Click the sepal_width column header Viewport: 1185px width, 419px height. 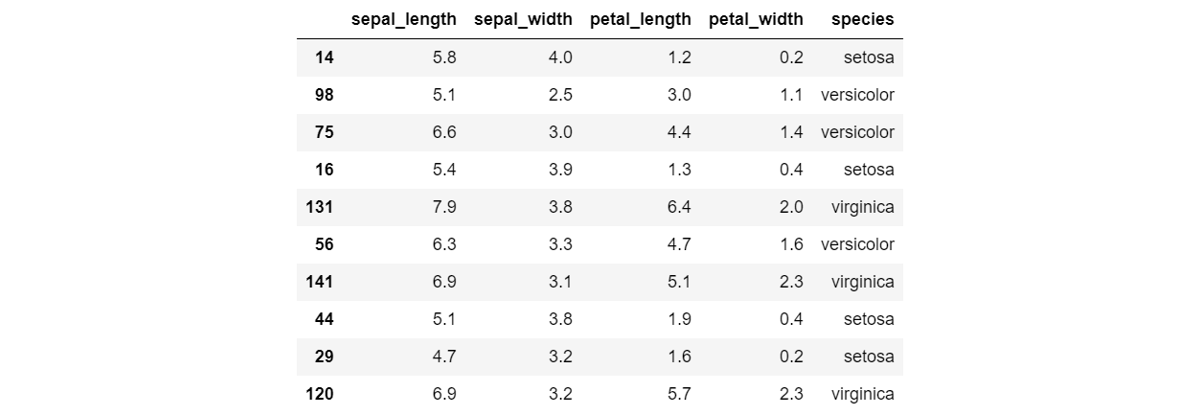523,19
